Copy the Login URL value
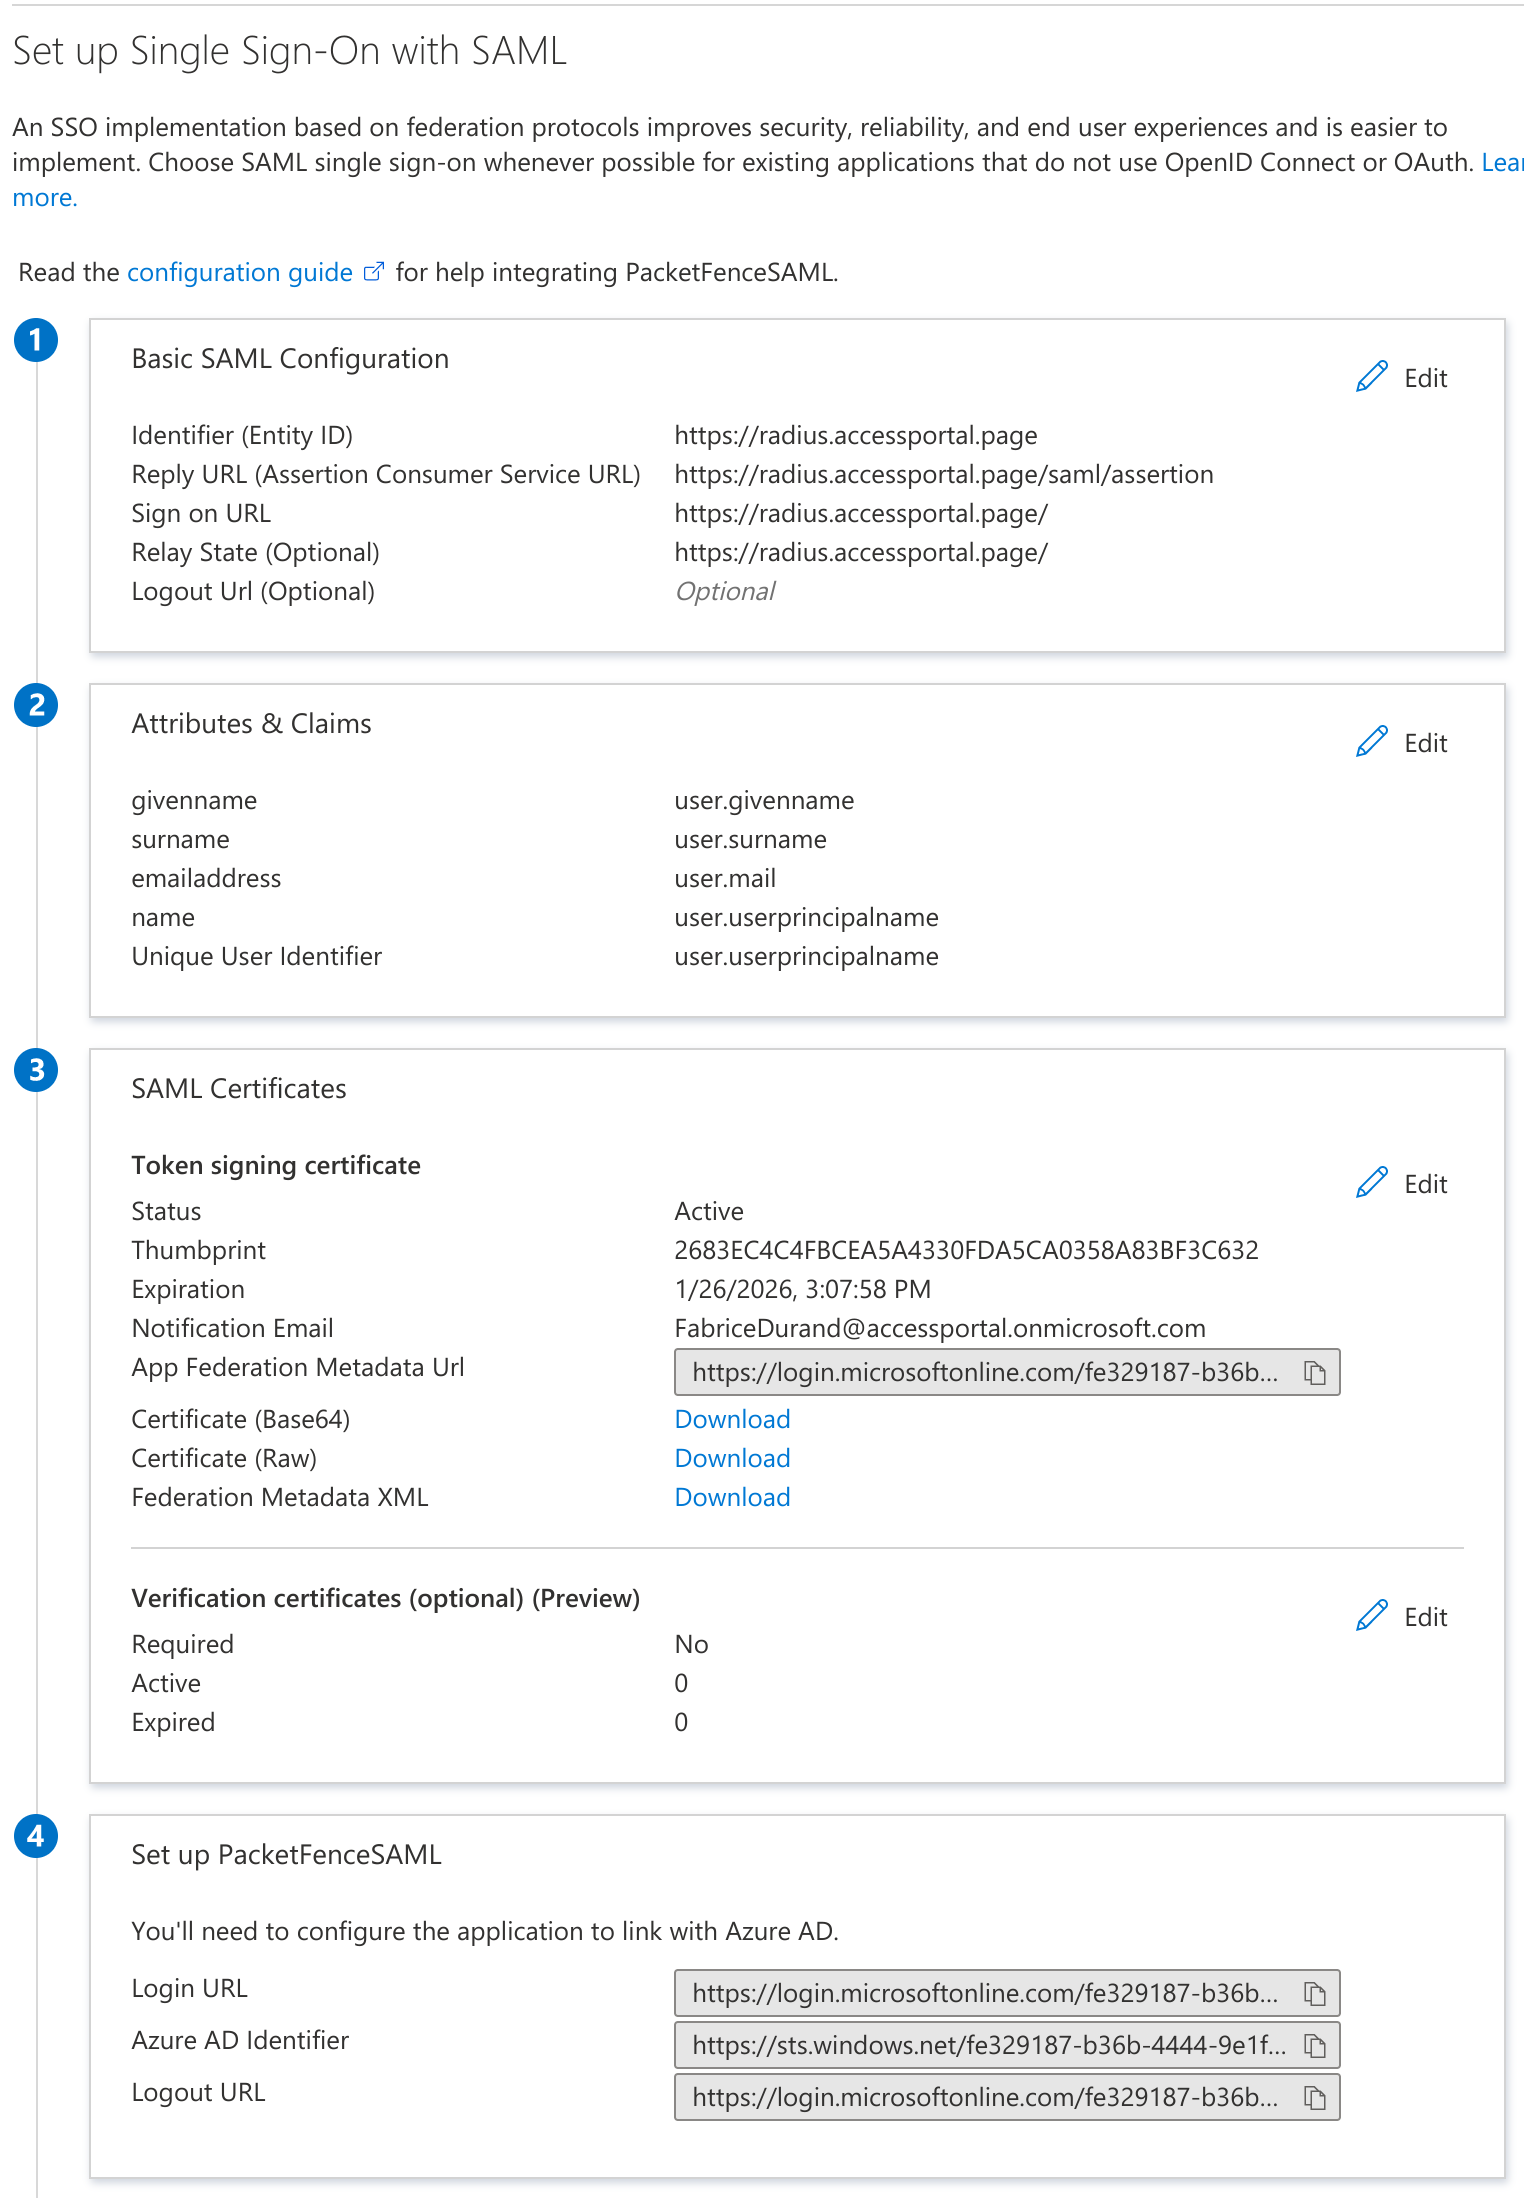The width and height of the screenshot is (1524, 2198). click(x=1314, y=1994)
